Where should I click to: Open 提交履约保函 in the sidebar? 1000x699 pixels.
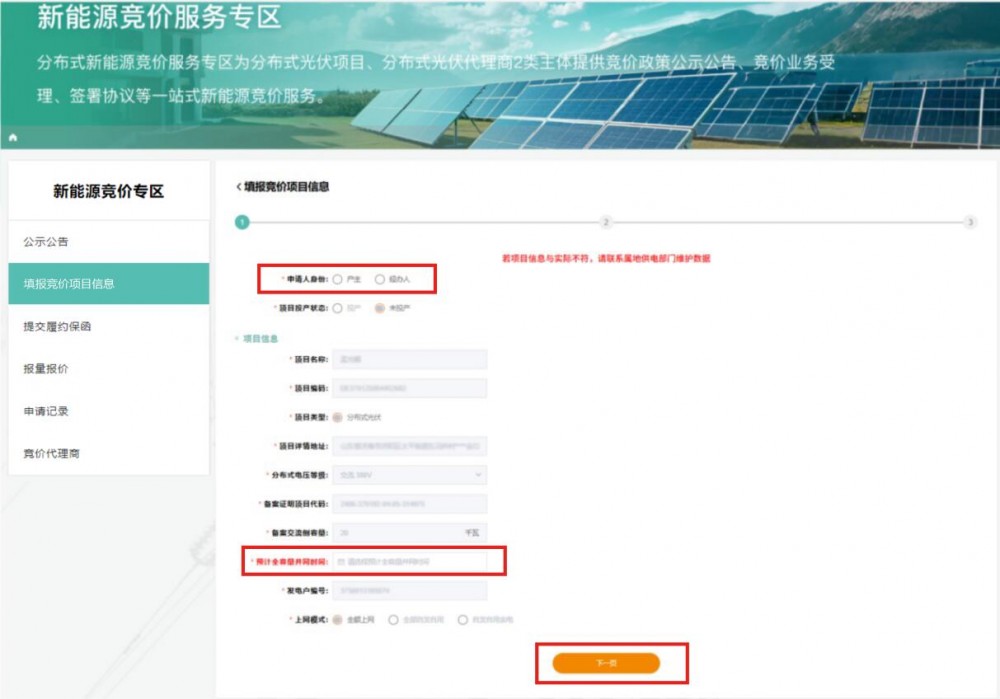(x=108, y=326)
